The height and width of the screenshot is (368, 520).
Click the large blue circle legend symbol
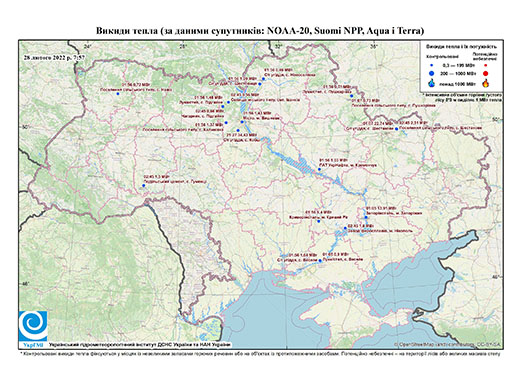[432, 73]
